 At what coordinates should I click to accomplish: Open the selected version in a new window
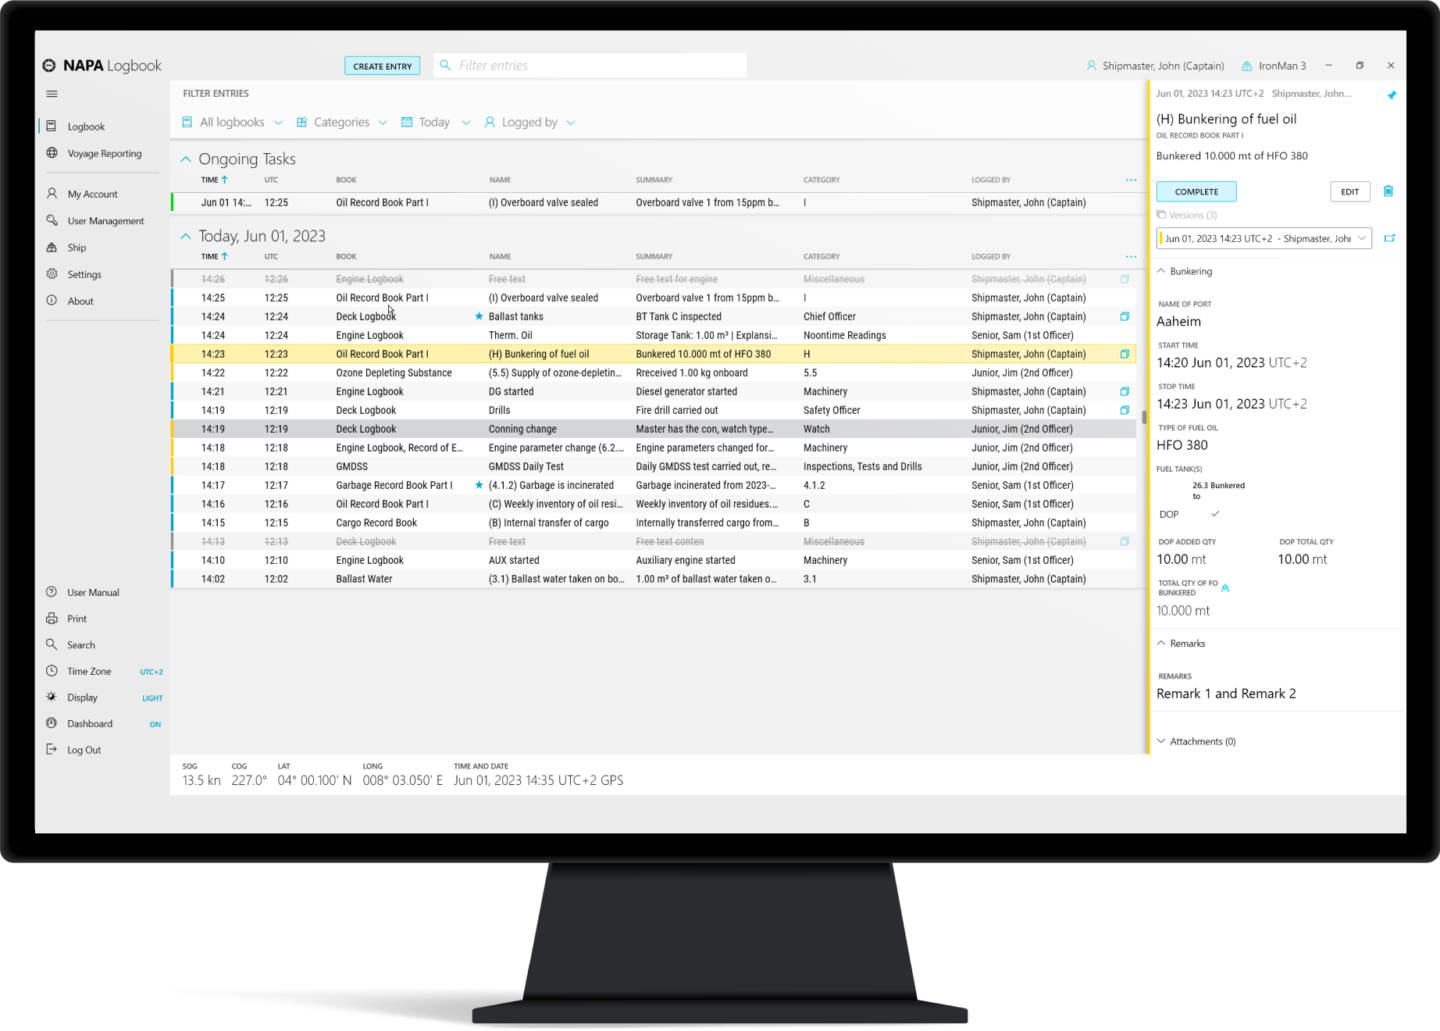1390,238
